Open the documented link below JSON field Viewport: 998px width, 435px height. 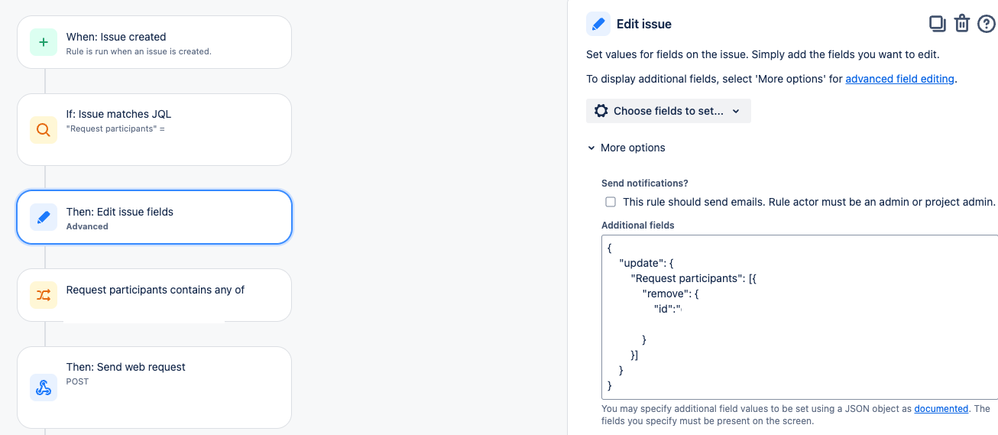point(941,409)
